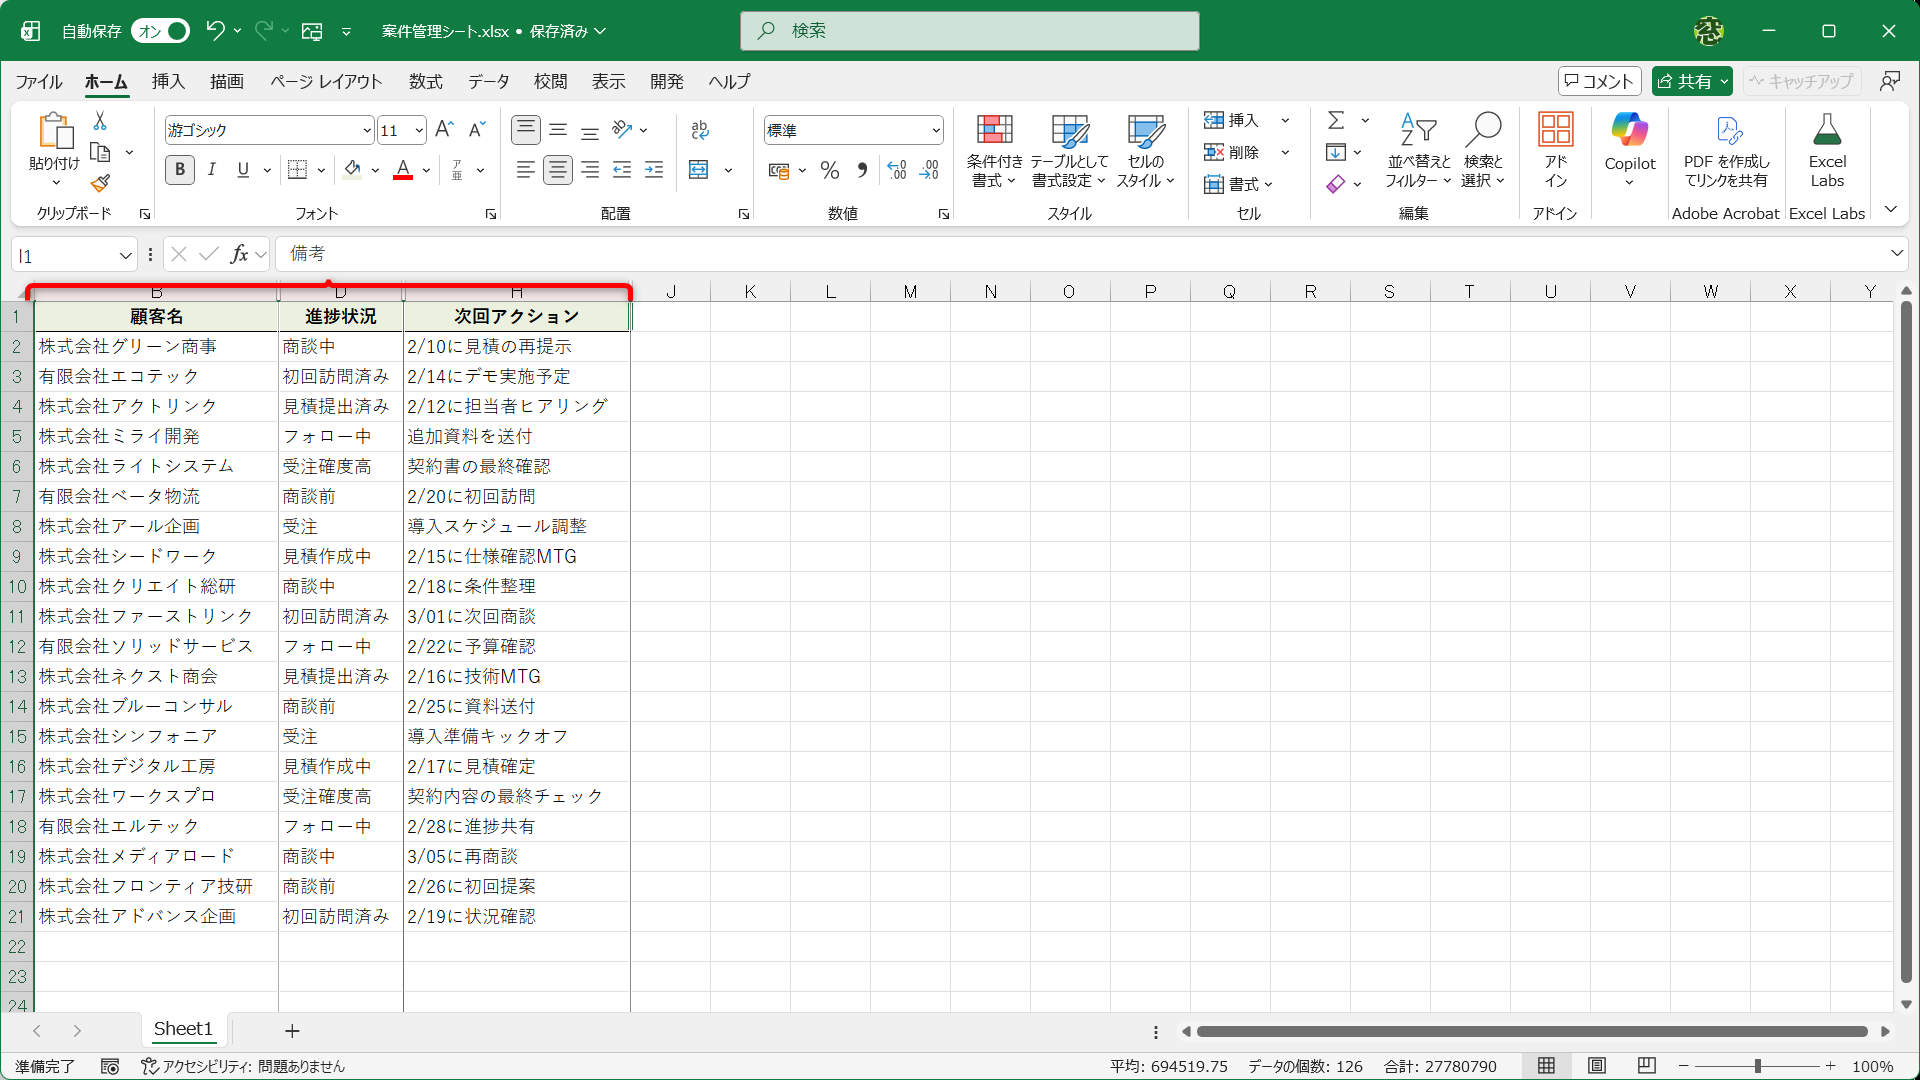
Task: Apply percent style to the selection
Action: tap(829, 170)
